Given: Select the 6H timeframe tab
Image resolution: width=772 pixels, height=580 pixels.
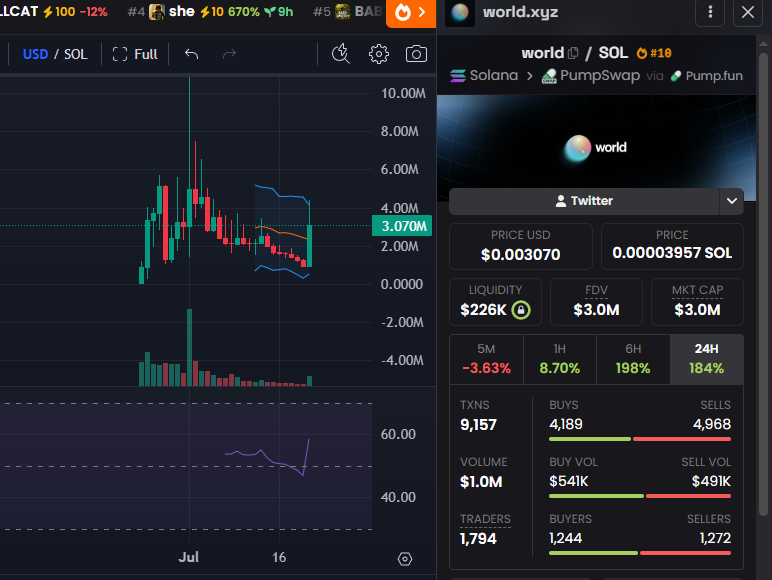Looking at the screenshot, I should [633, 359].
